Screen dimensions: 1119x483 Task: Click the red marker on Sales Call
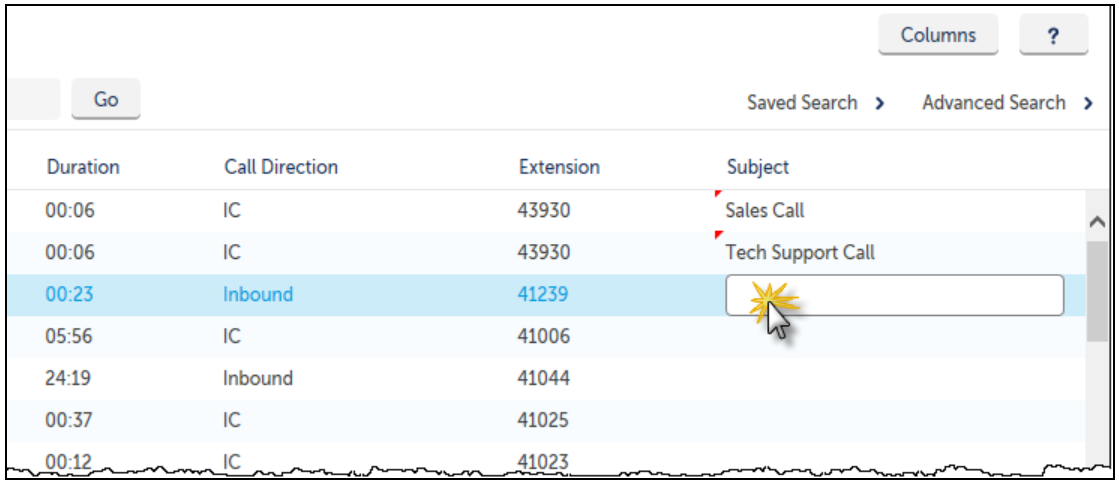pos(719,193)
